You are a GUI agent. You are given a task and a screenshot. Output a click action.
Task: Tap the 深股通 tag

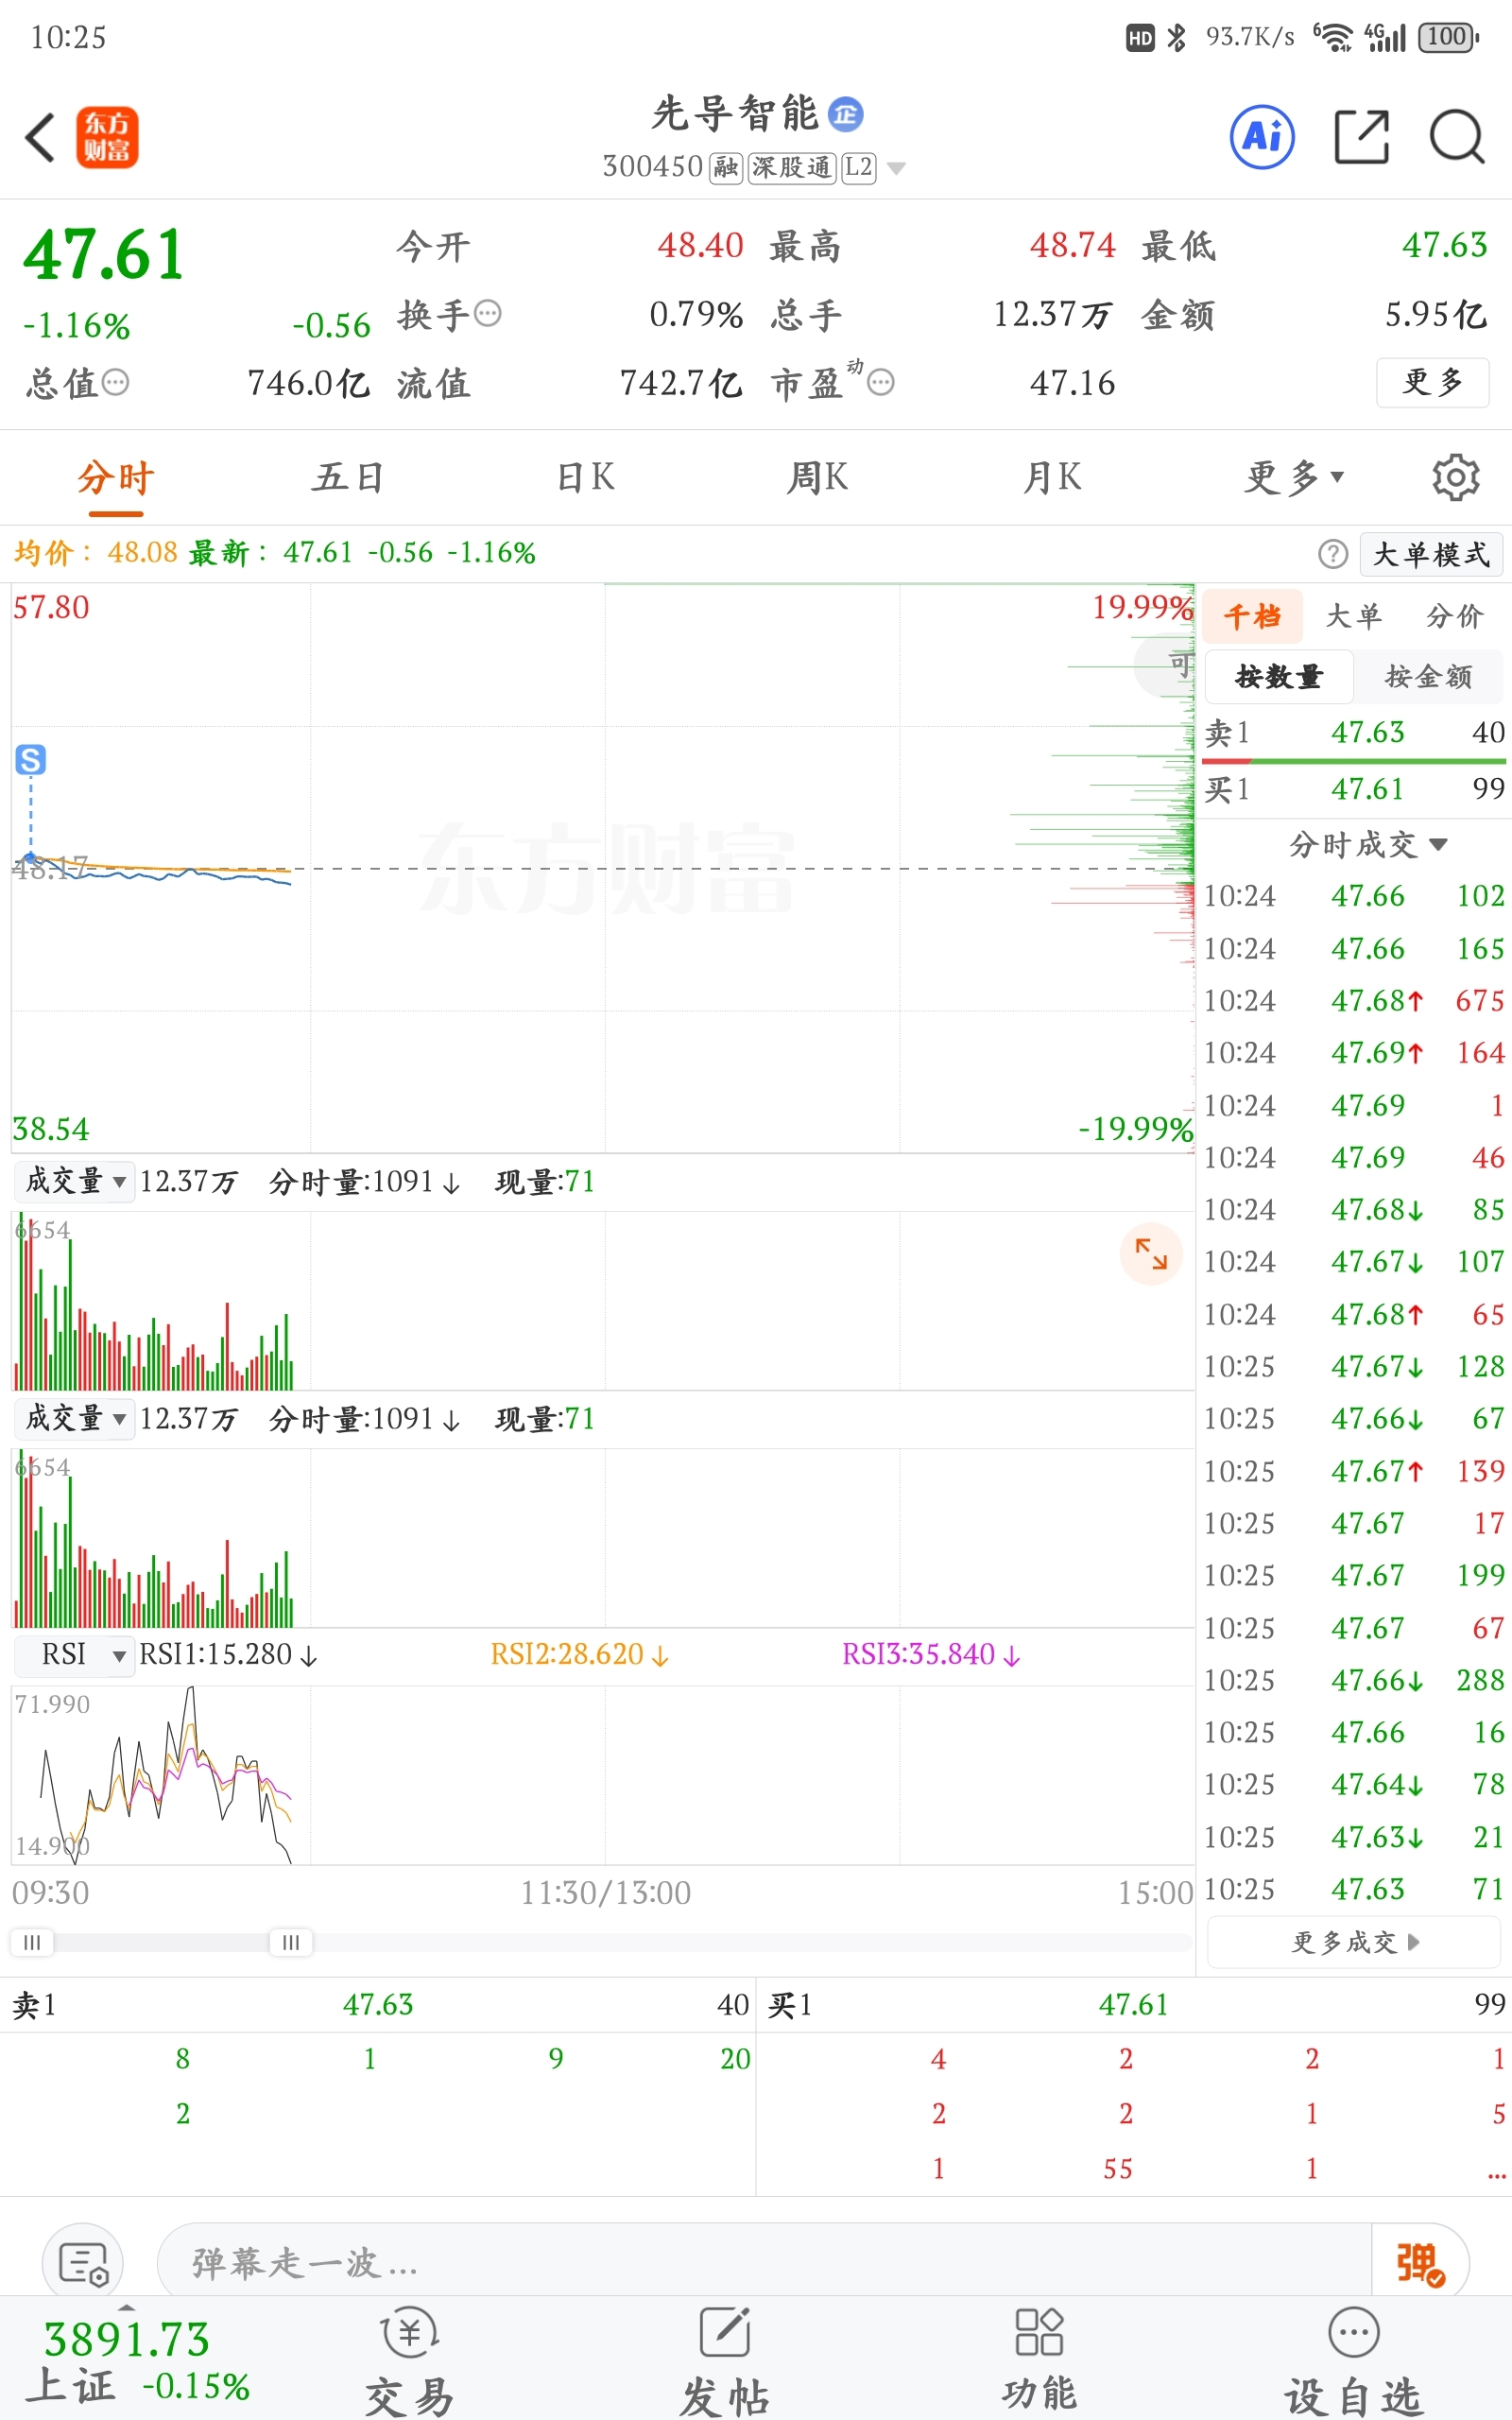point(791,167)
